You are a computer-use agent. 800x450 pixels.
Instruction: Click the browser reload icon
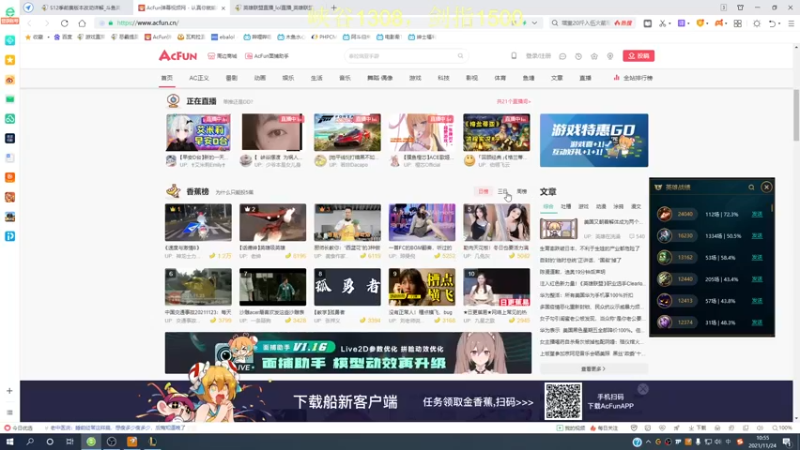[64, 23]
